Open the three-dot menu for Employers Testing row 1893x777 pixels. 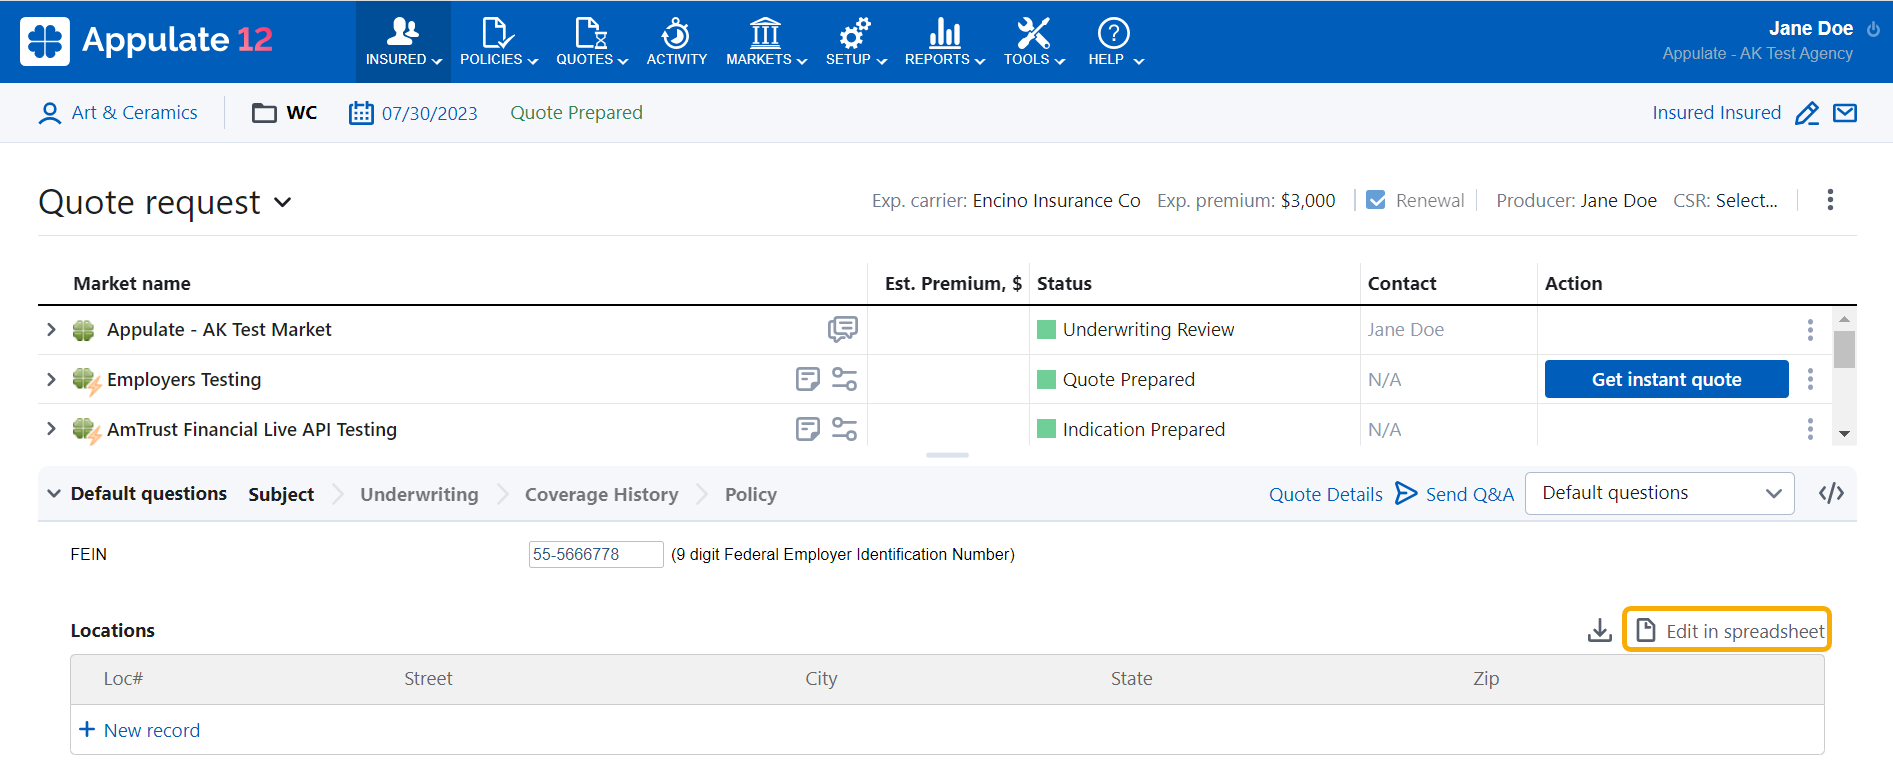(1810, 379)
